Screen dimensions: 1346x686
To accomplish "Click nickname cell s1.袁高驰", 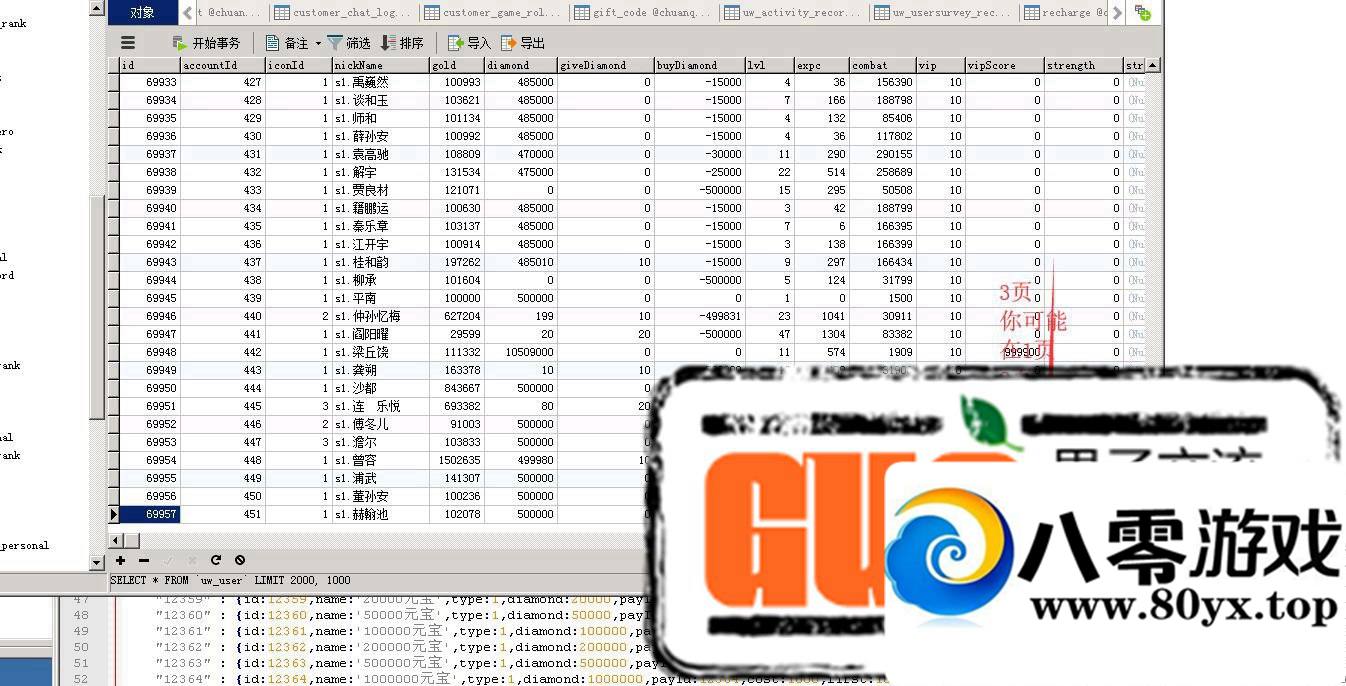I will tap(380, 154).
